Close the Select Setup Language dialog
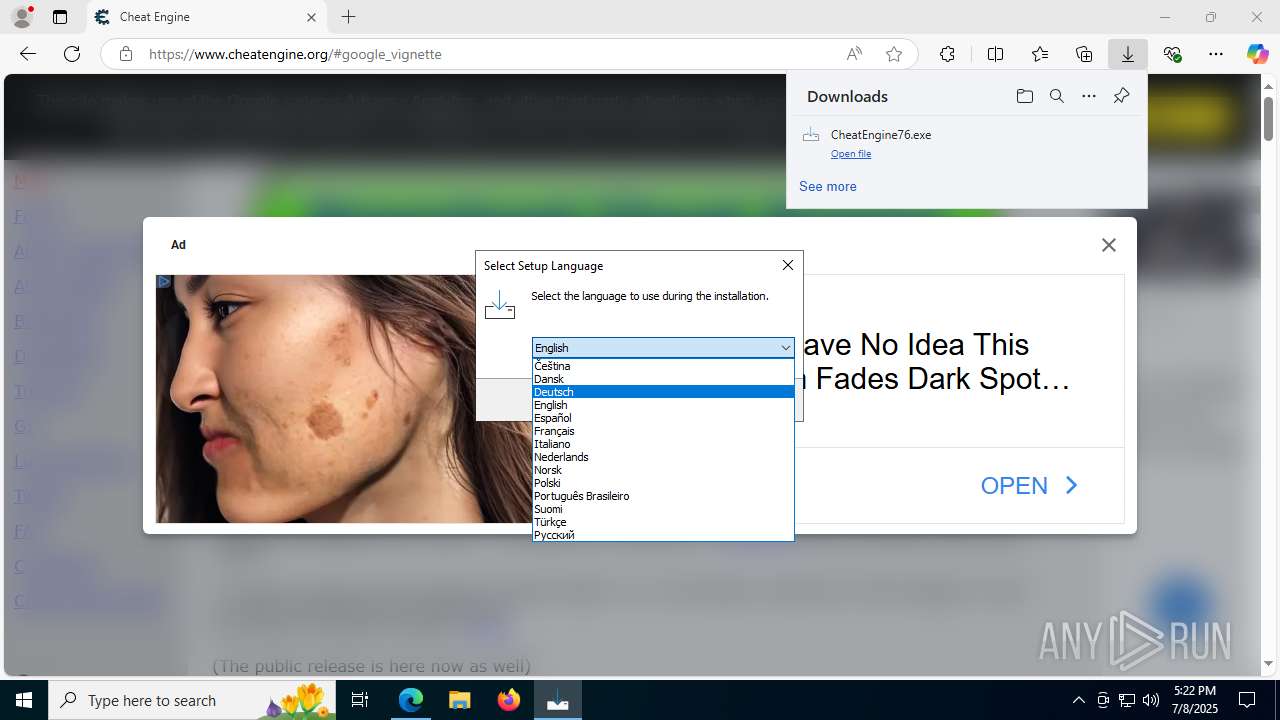Screen dimensions: 1280x720 tap(788, 265)
